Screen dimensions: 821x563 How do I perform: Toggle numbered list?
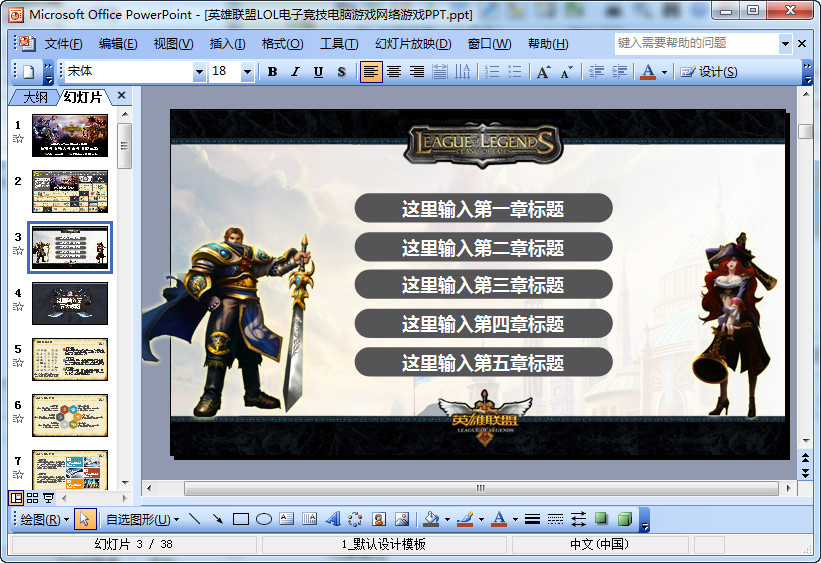492,72
